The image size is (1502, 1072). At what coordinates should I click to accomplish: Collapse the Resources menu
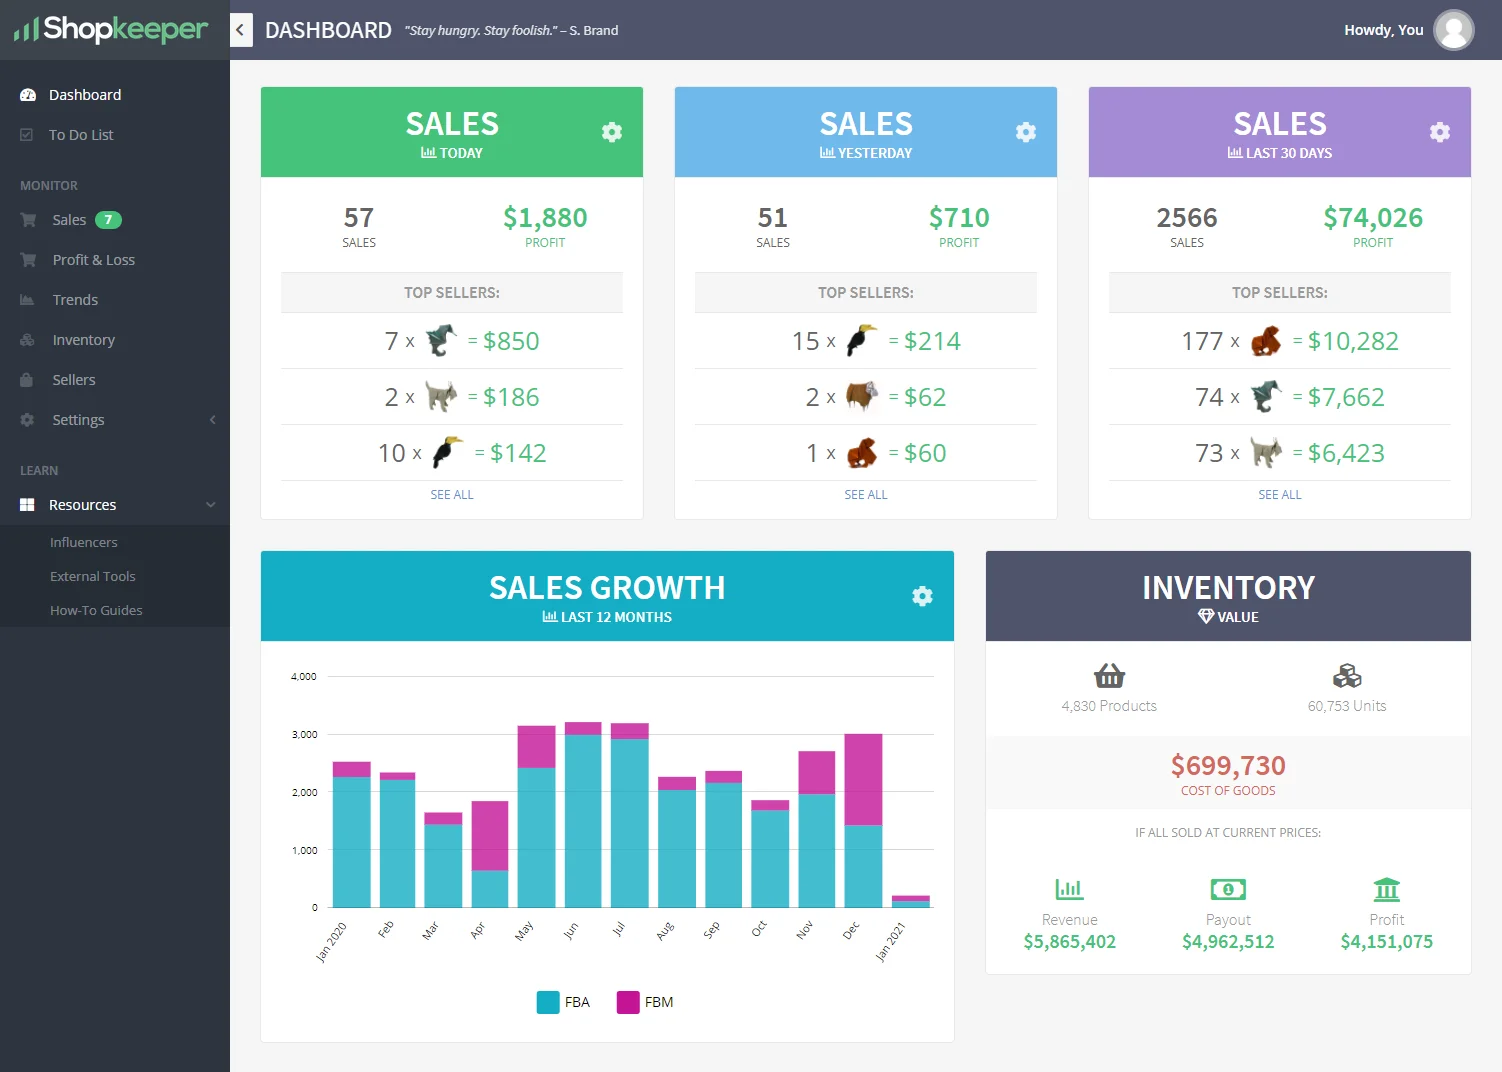[210, 504]
